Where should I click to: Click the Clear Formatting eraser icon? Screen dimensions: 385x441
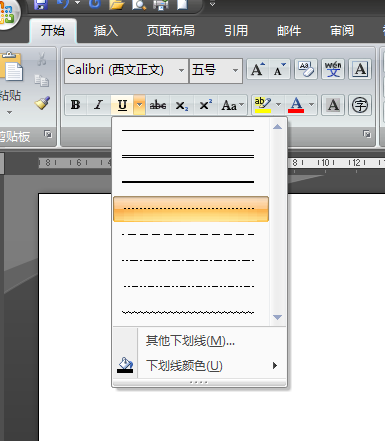pos(306,69)
